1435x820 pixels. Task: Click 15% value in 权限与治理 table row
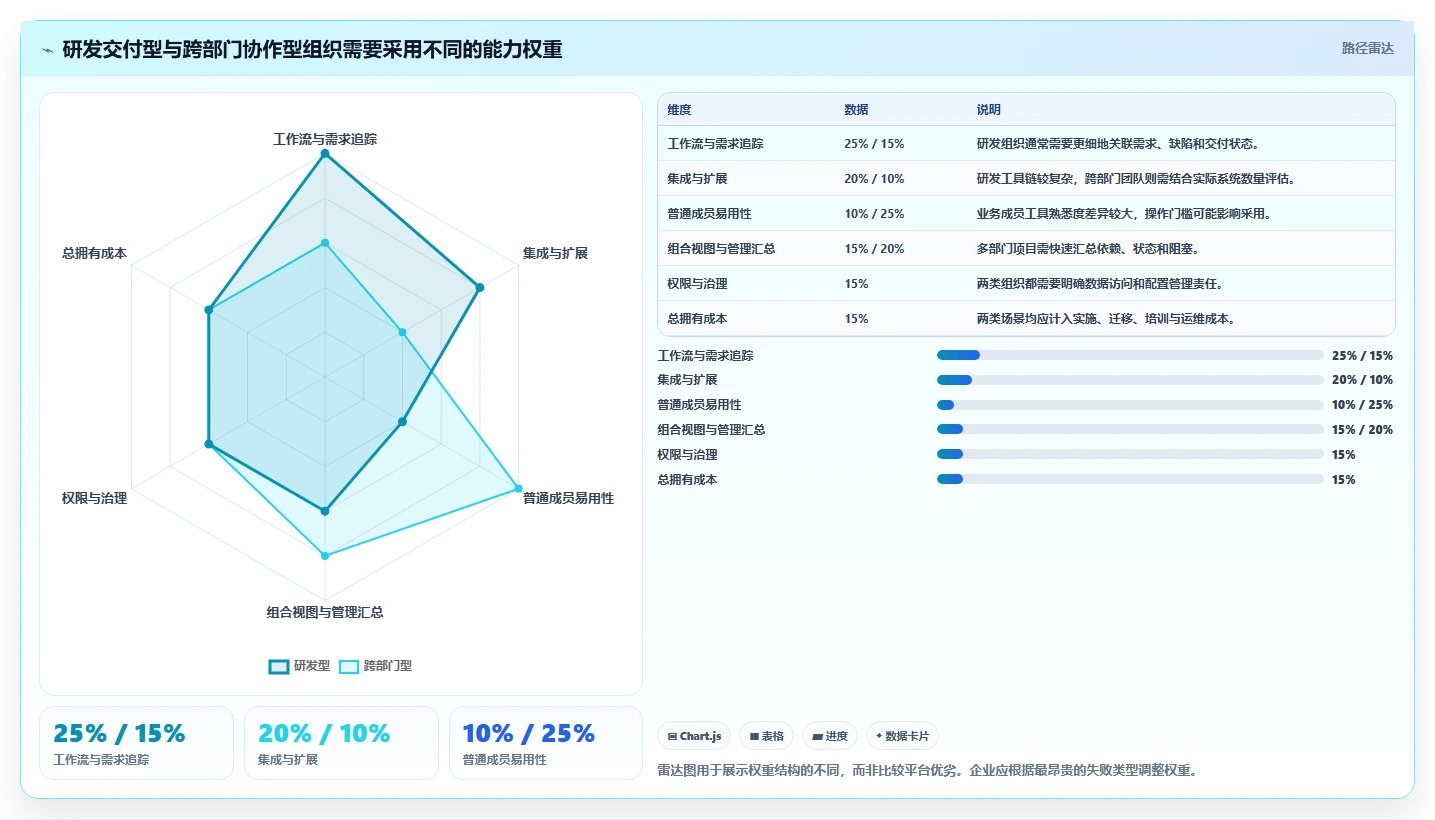[856, 283]
